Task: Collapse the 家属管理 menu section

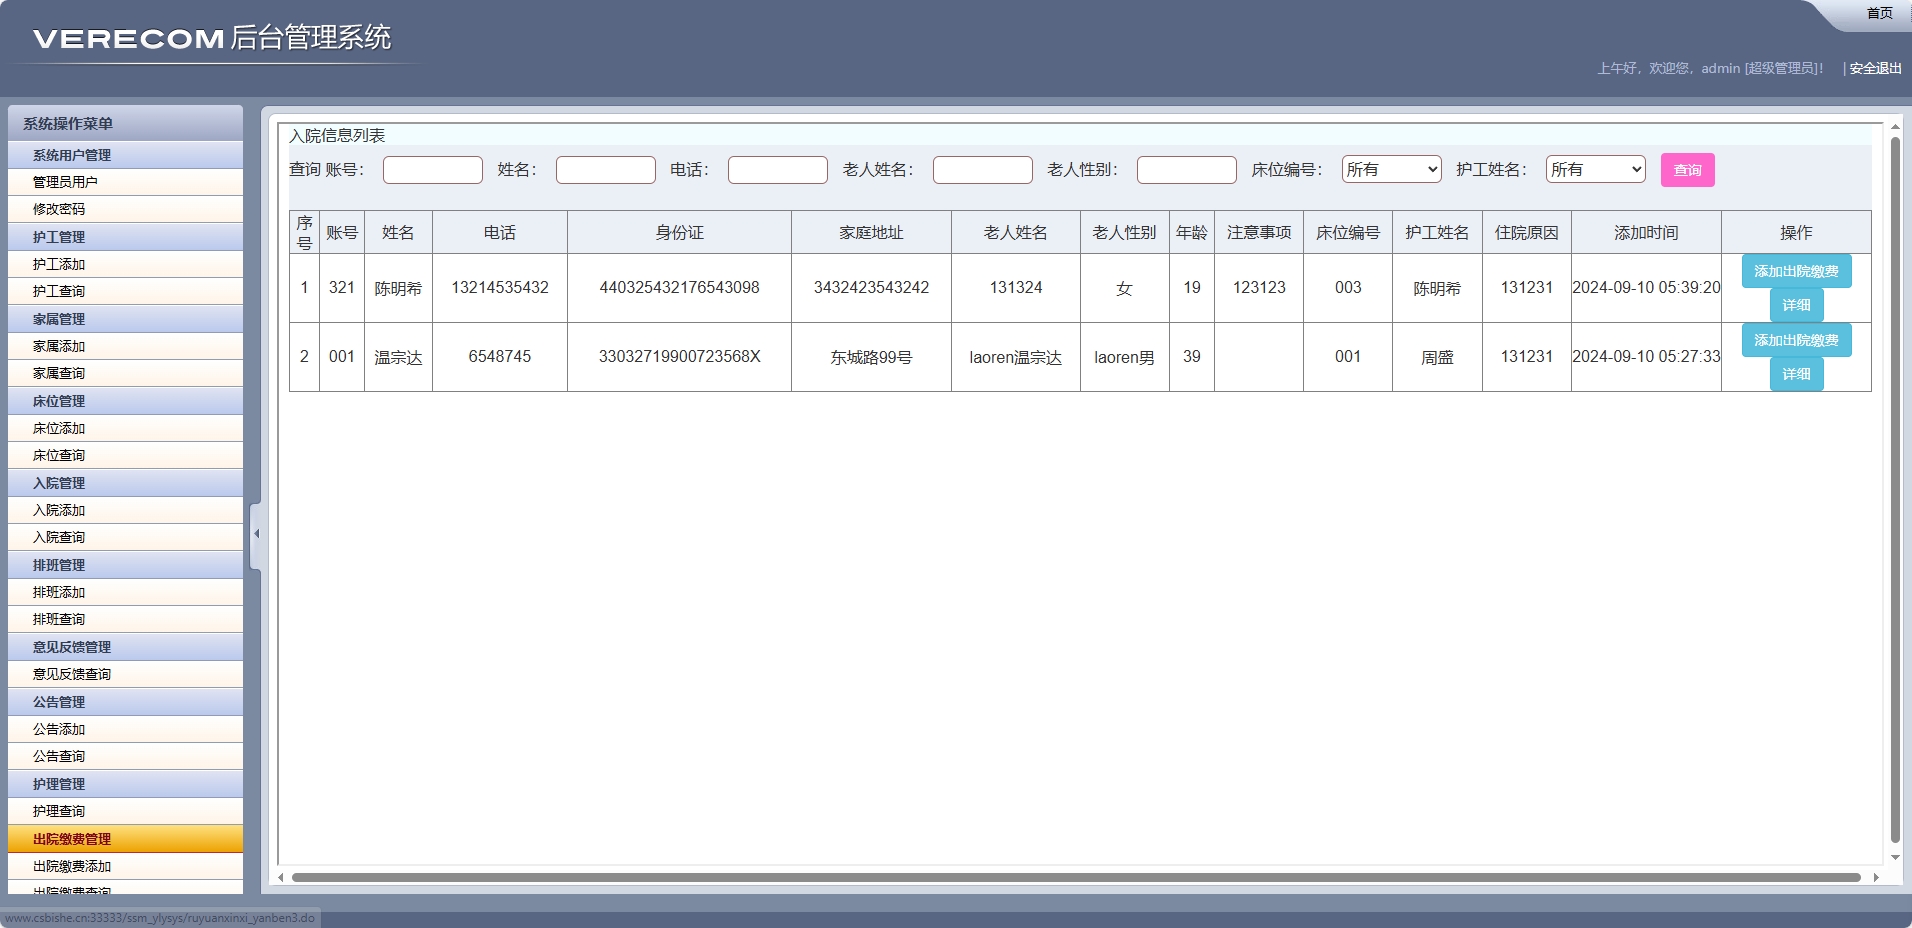Action: pyautogui.click(x=125, y=319)
